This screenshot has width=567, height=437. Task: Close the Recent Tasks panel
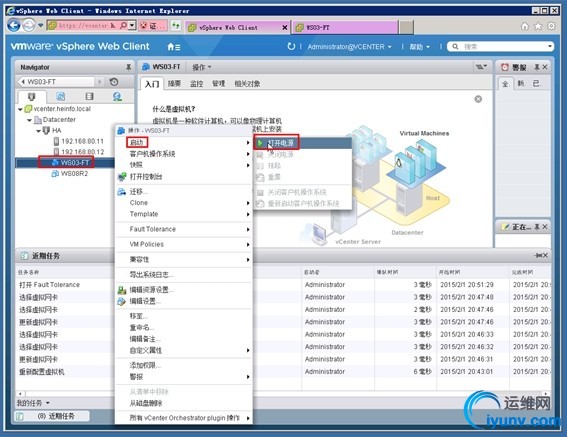point(545,255)
